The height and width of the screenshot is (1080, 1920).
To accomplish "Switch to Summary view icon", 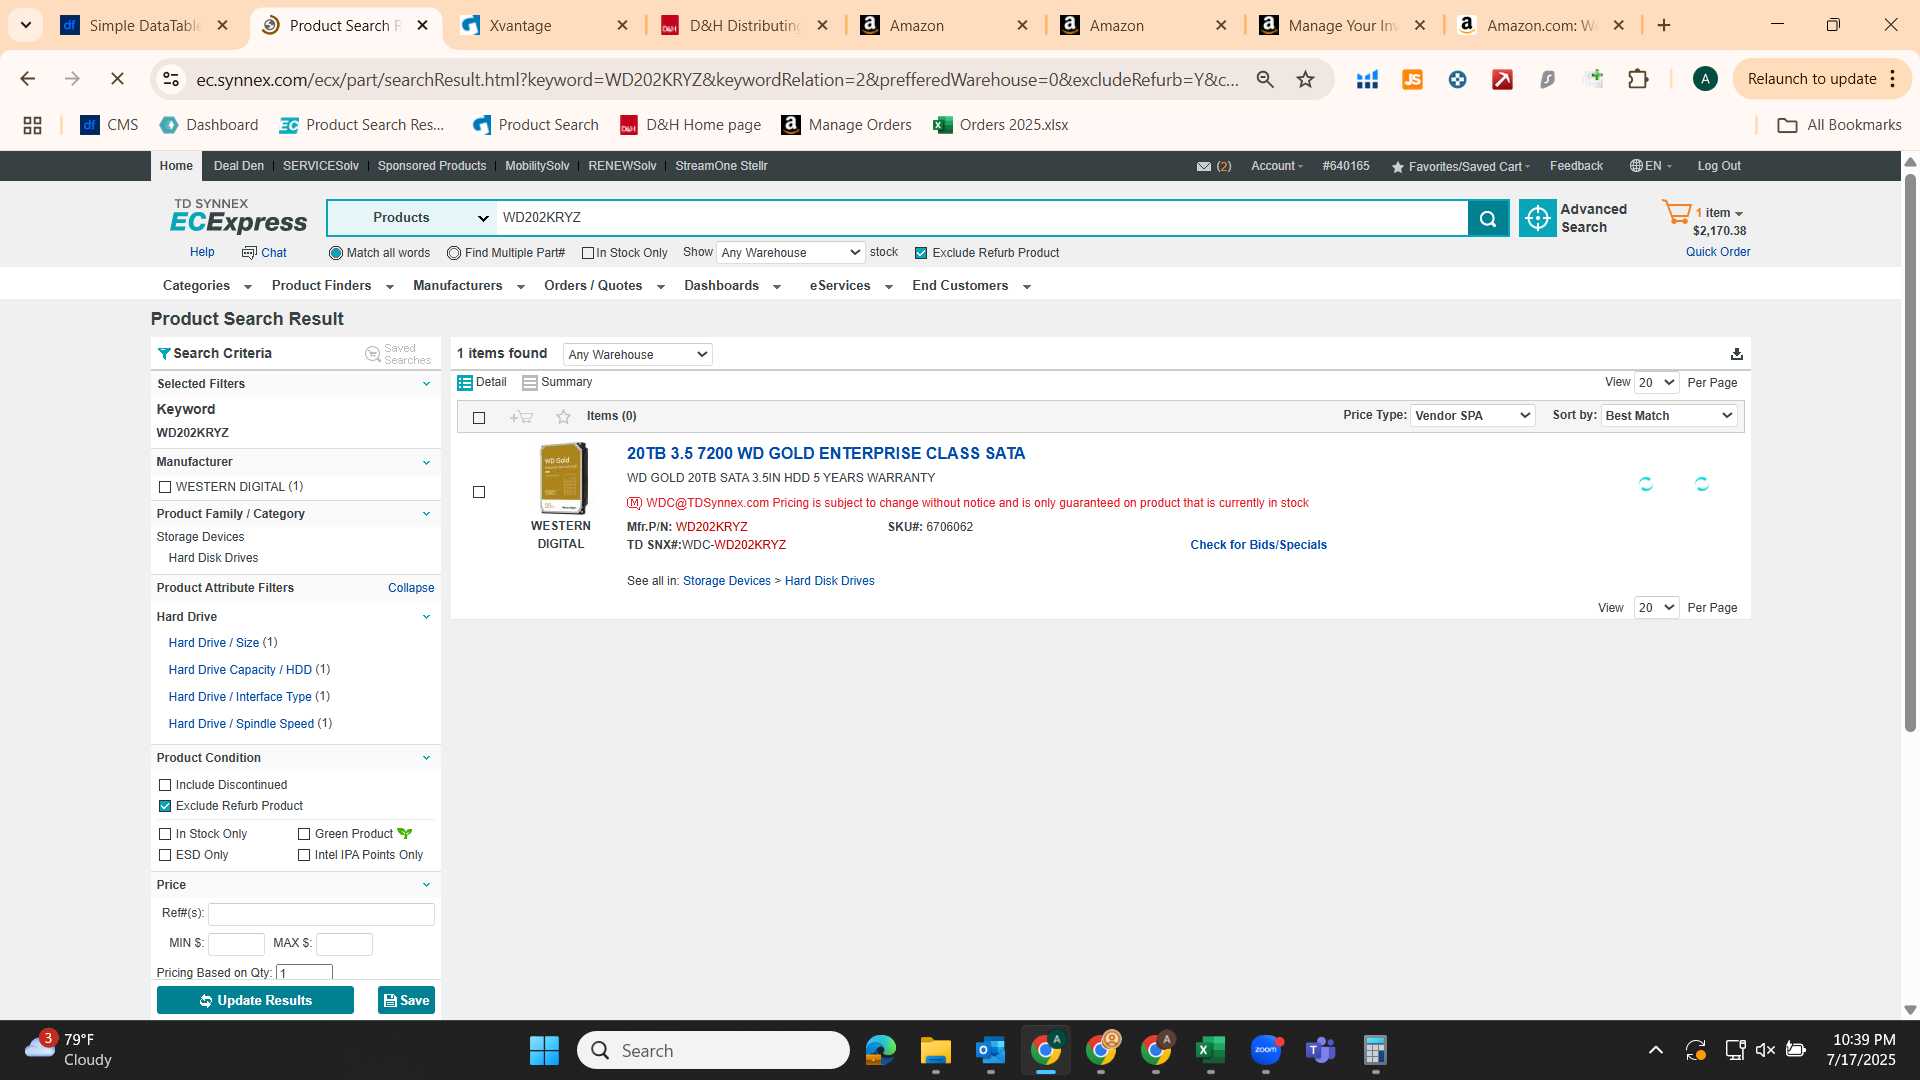I will click(x=530, y=383).
